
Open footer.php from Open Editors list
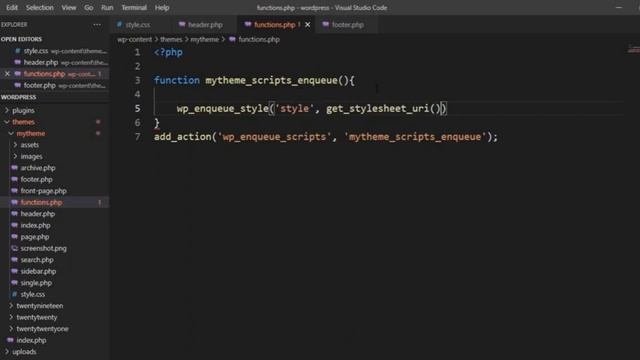(x=55, y=85)
